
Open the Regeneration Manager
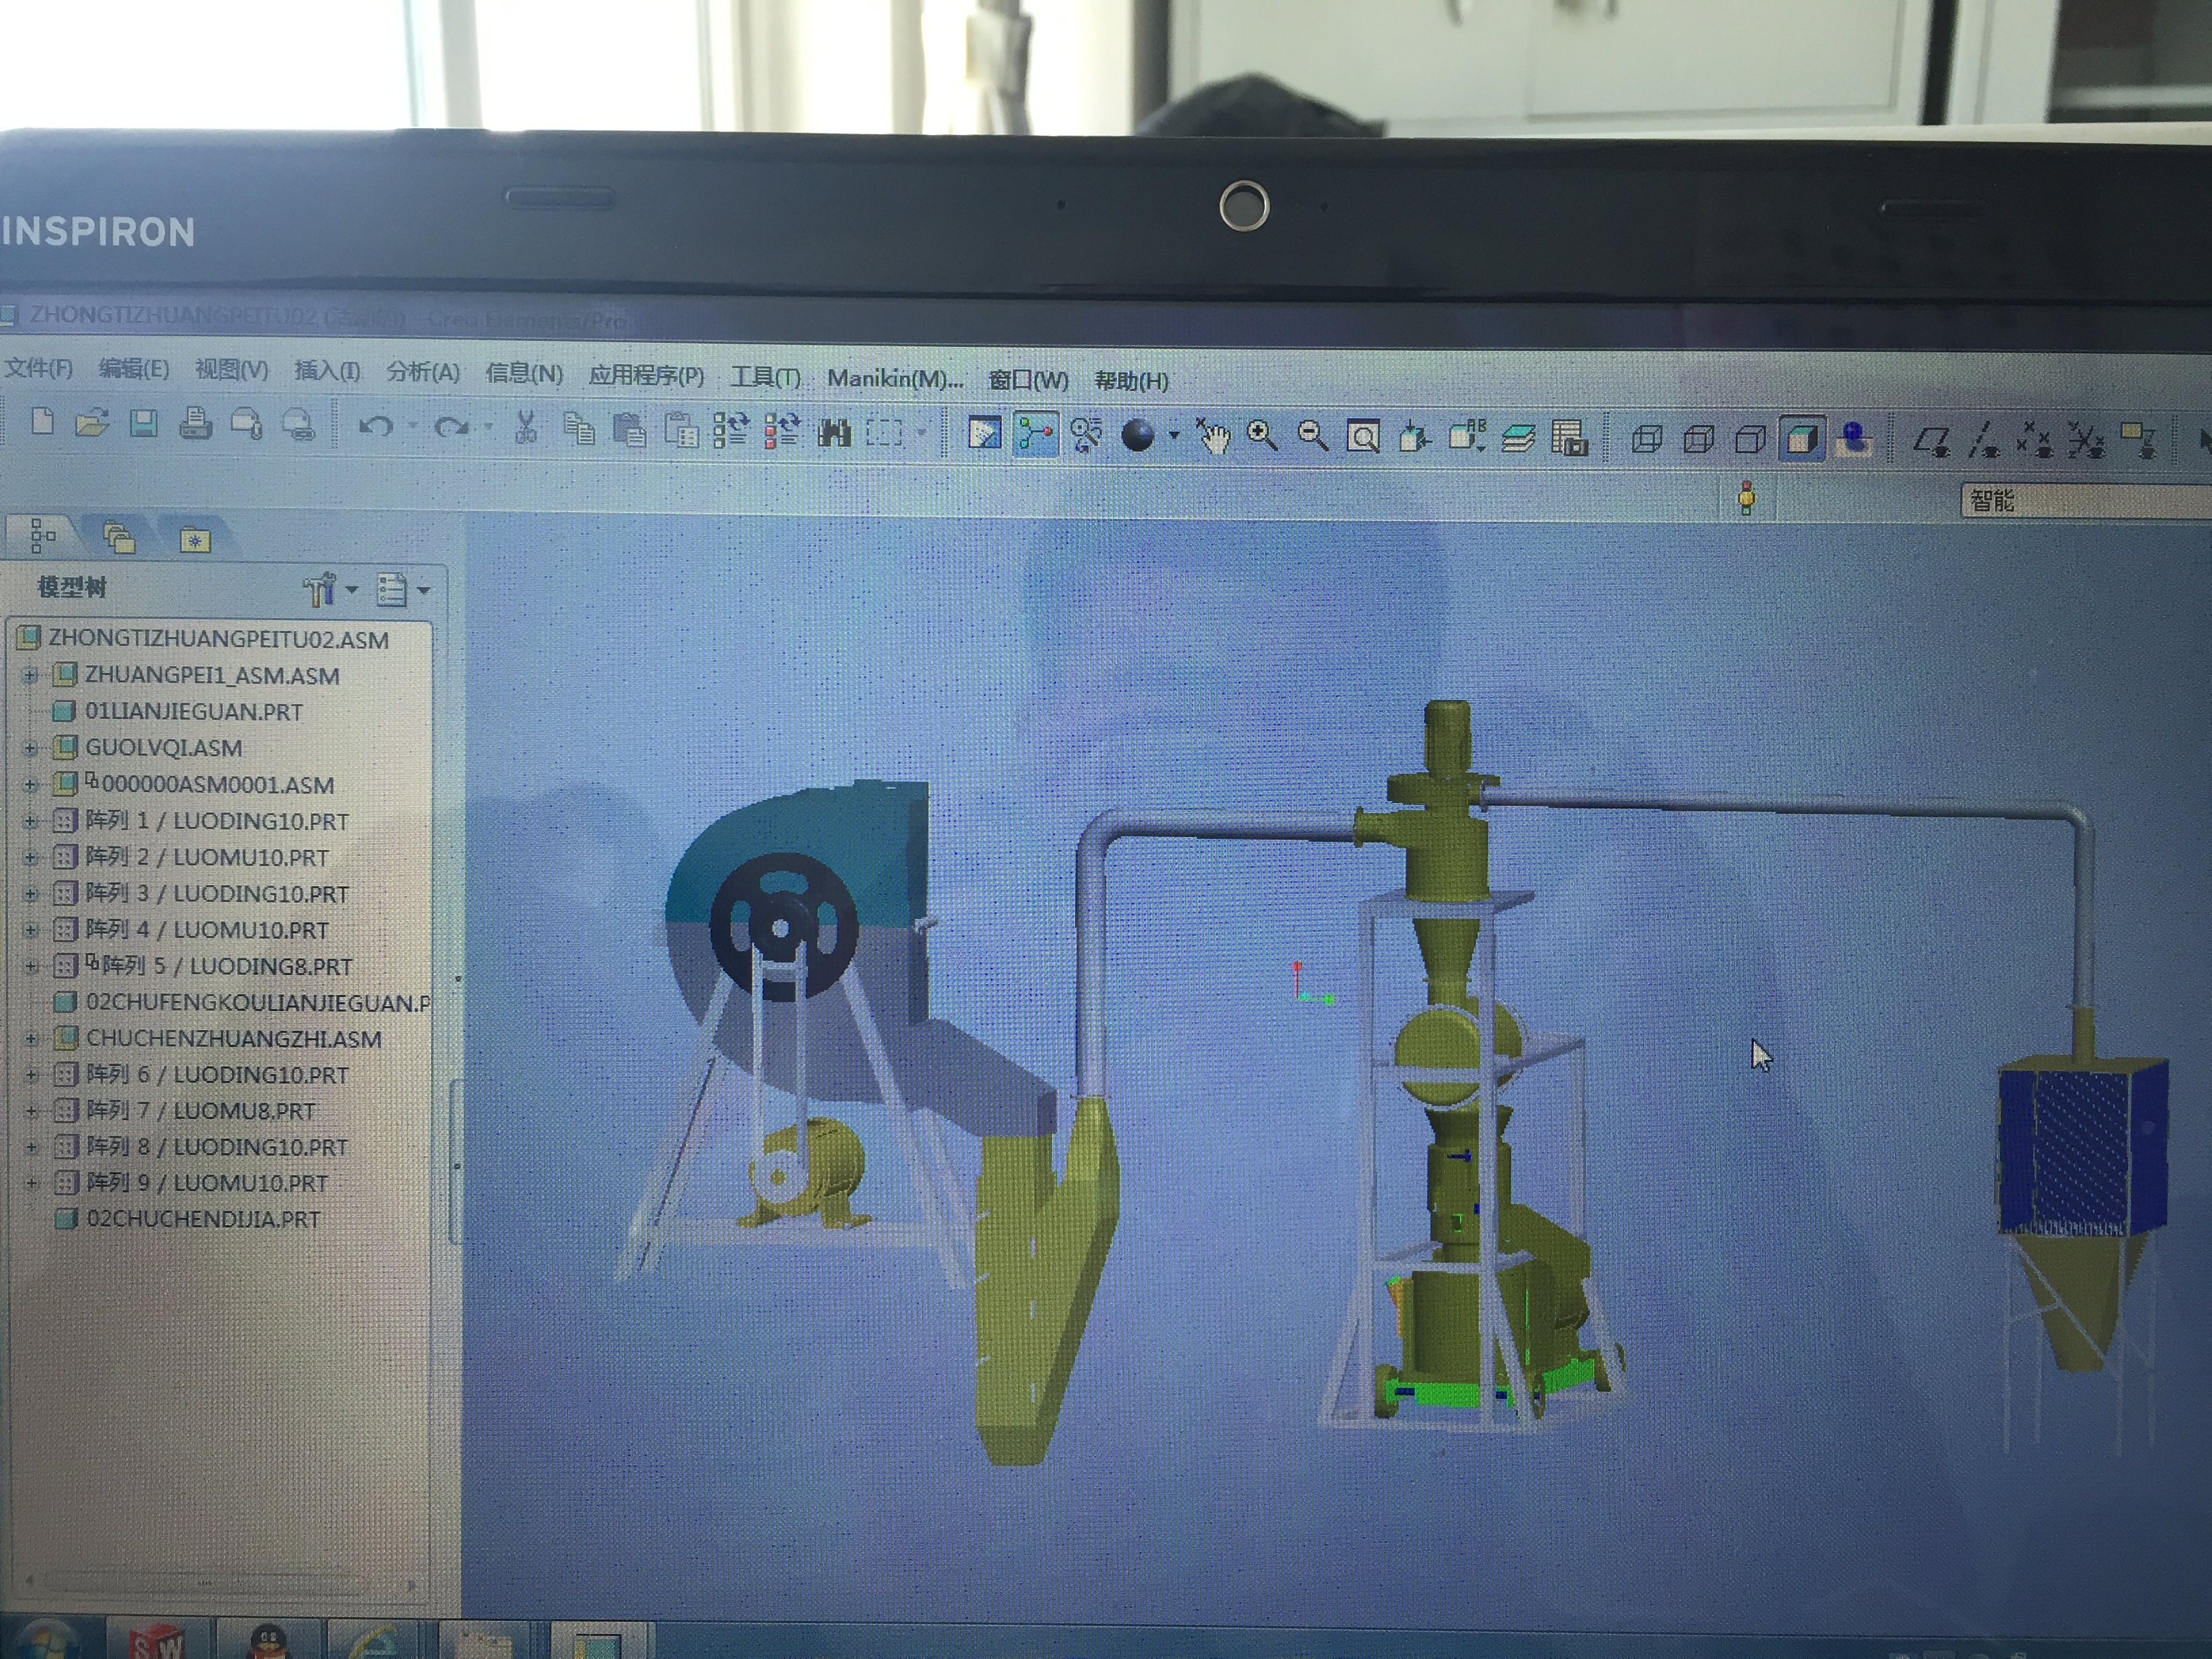[x=782, y=432]
